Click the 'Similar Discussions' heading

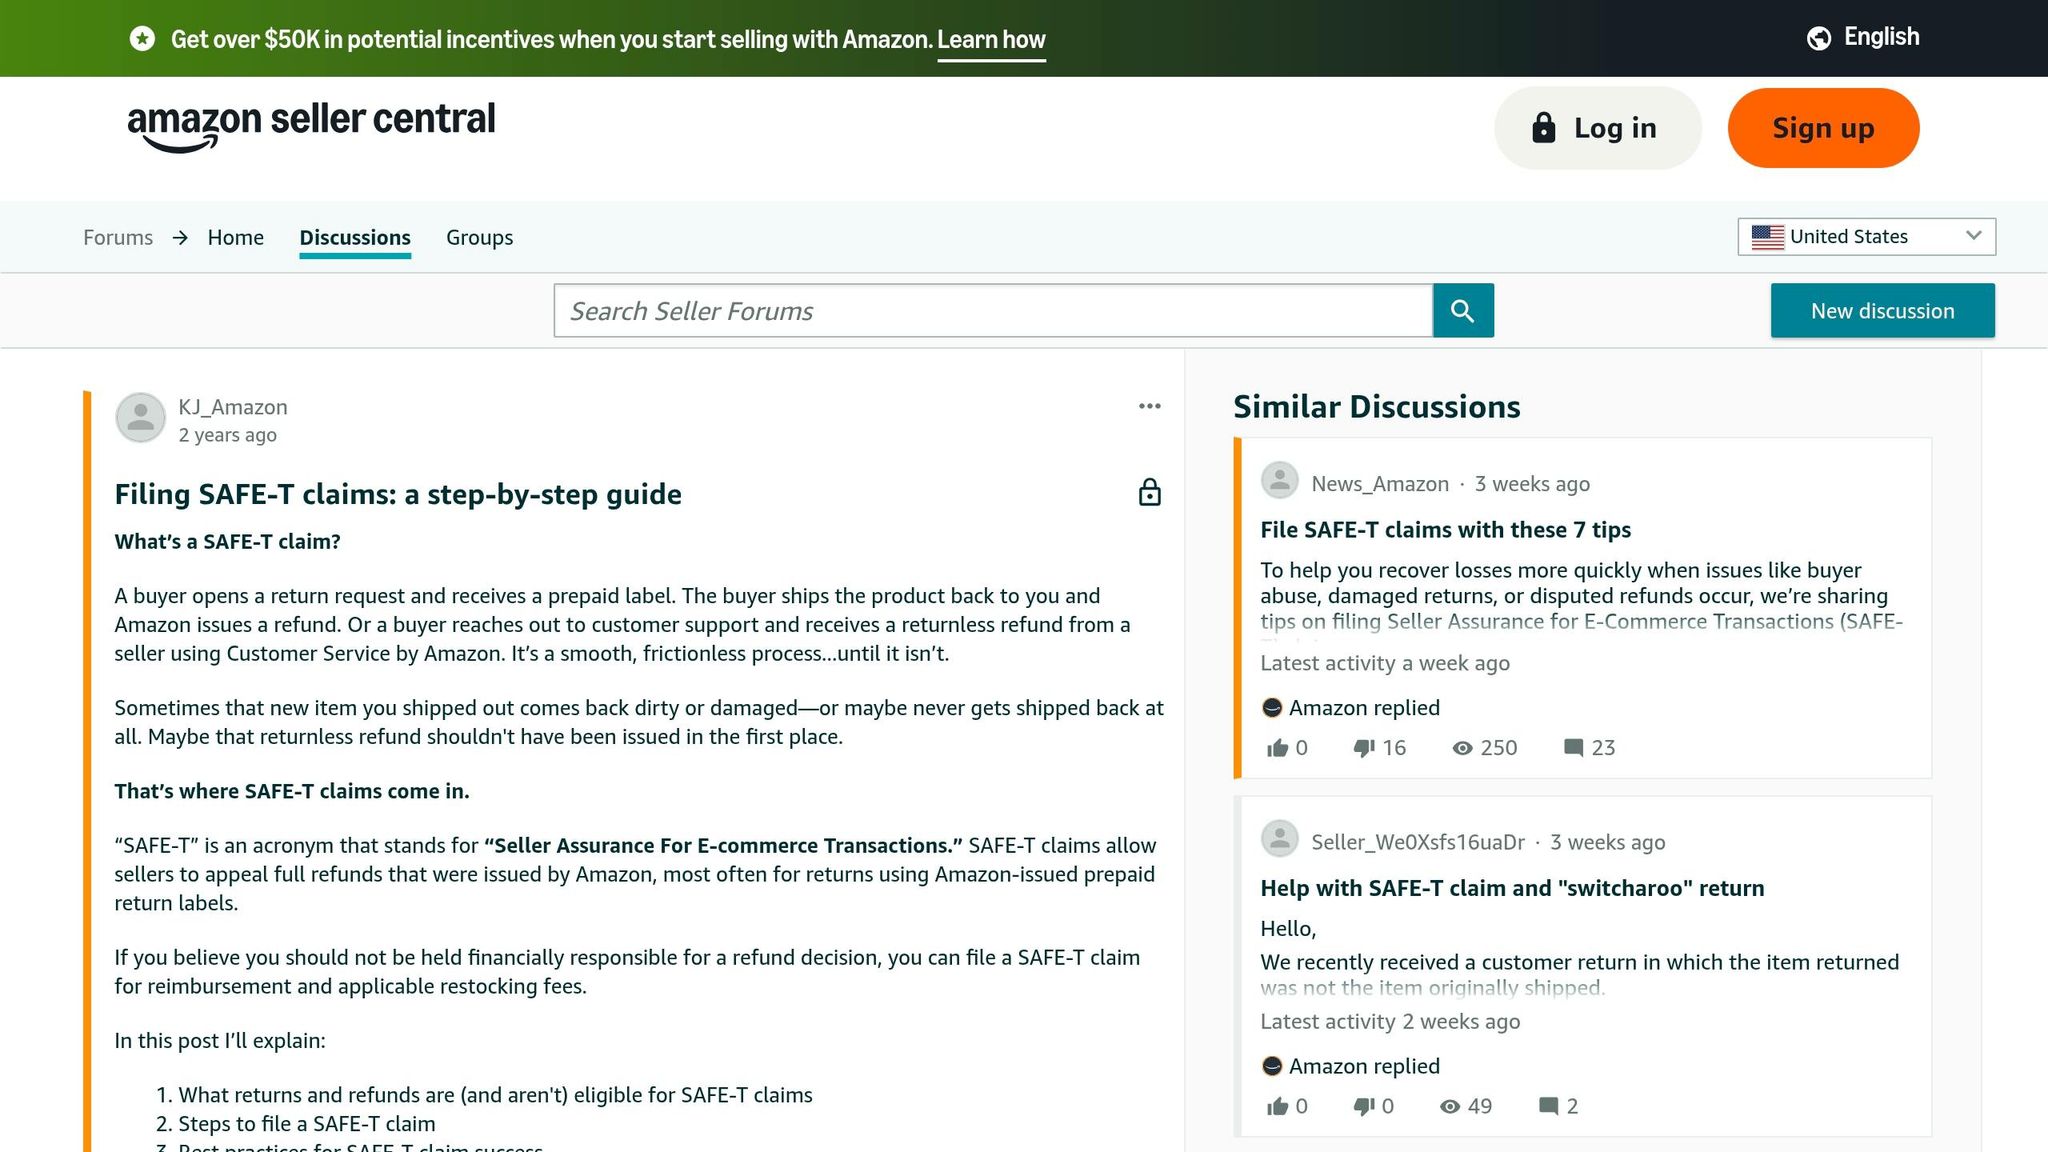(1376, 407)
